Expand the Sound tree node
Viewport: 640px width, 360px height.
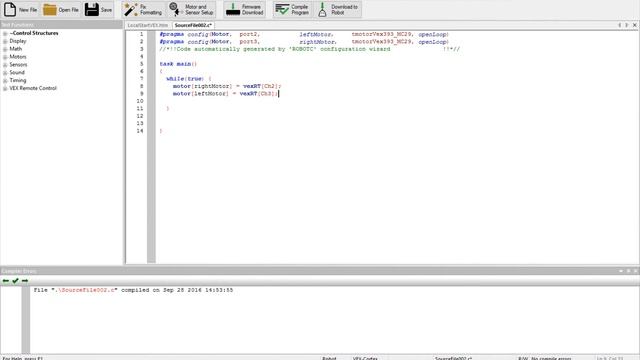5,73
